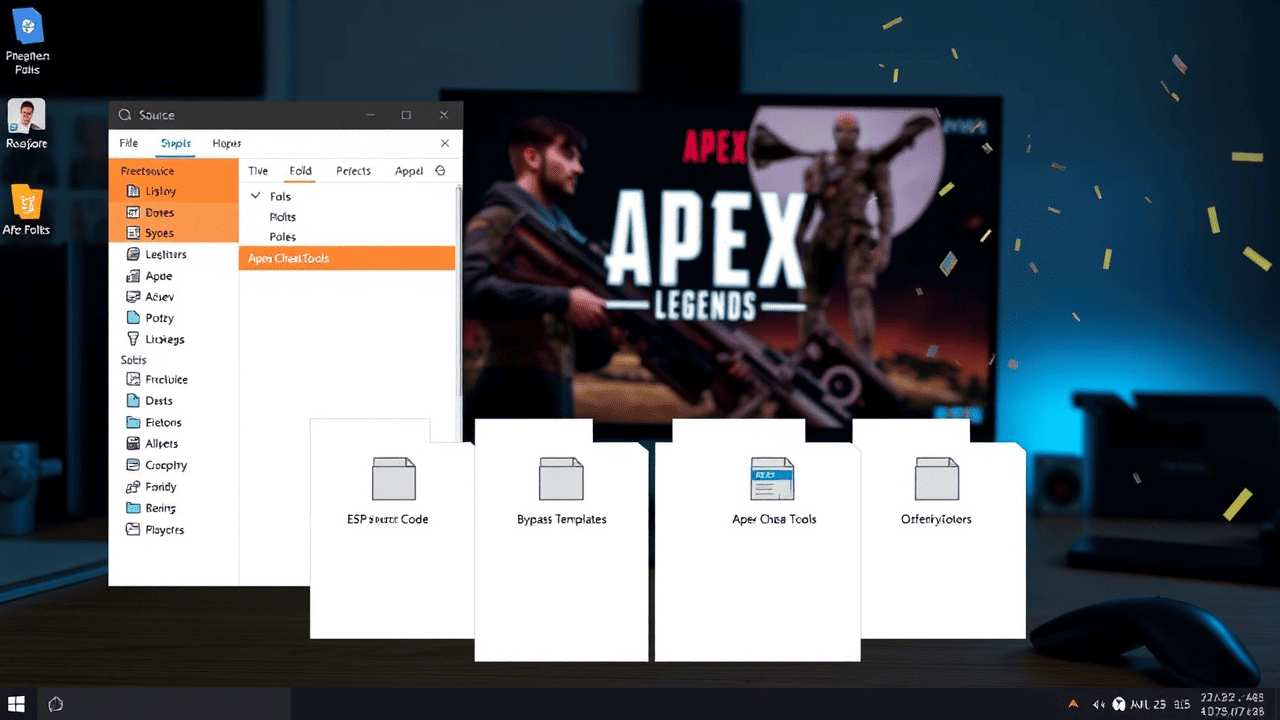Select the highlighted Apex CheatTools row
Screen dimensions: 1280x720
point(347,258)
